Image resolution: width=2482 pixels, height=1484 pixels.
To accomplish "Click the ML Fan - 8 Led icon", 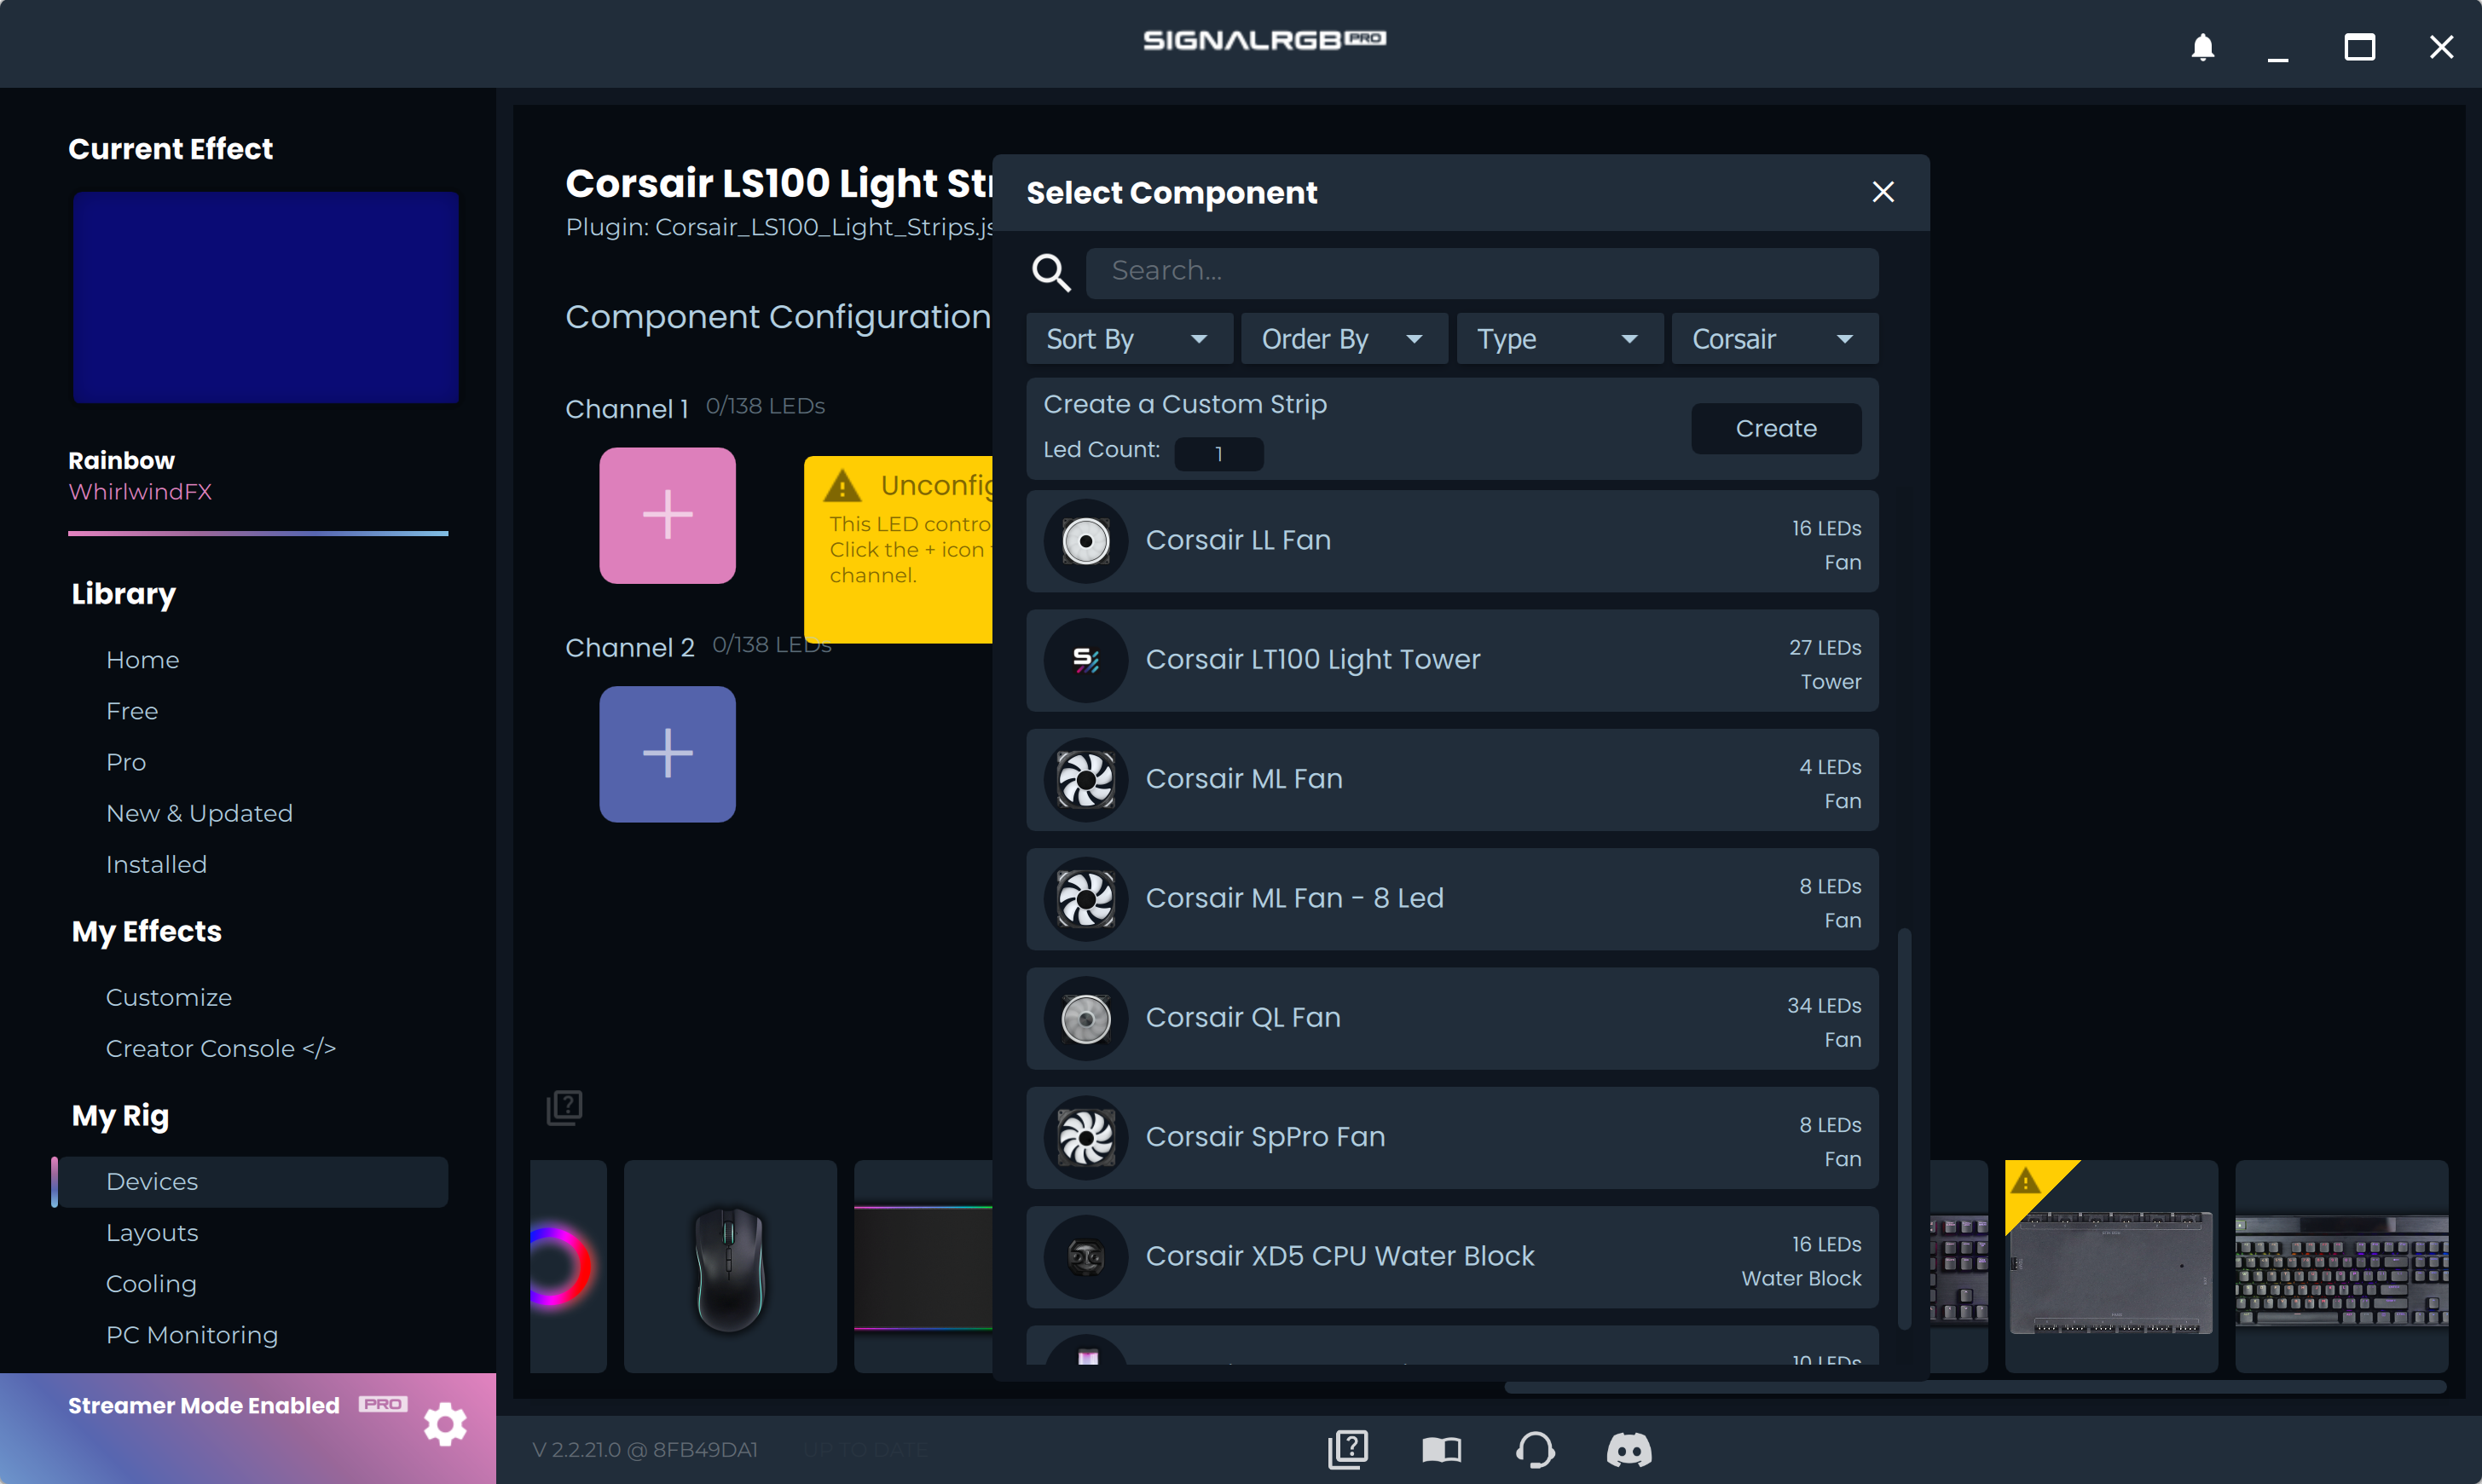I will (1085, 898).
